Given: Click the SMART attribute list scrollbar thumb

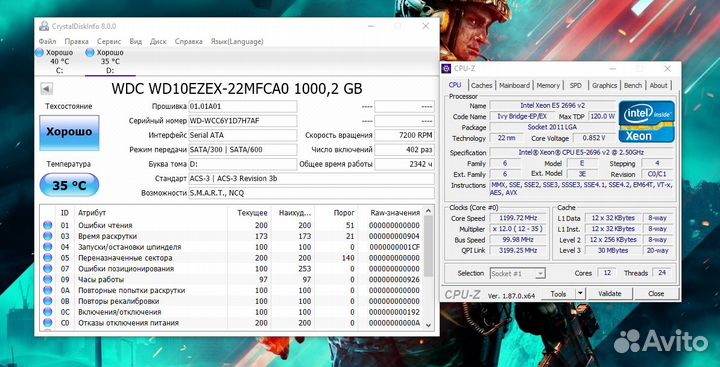Looking at the screenshot, I should tap(428, 246).
